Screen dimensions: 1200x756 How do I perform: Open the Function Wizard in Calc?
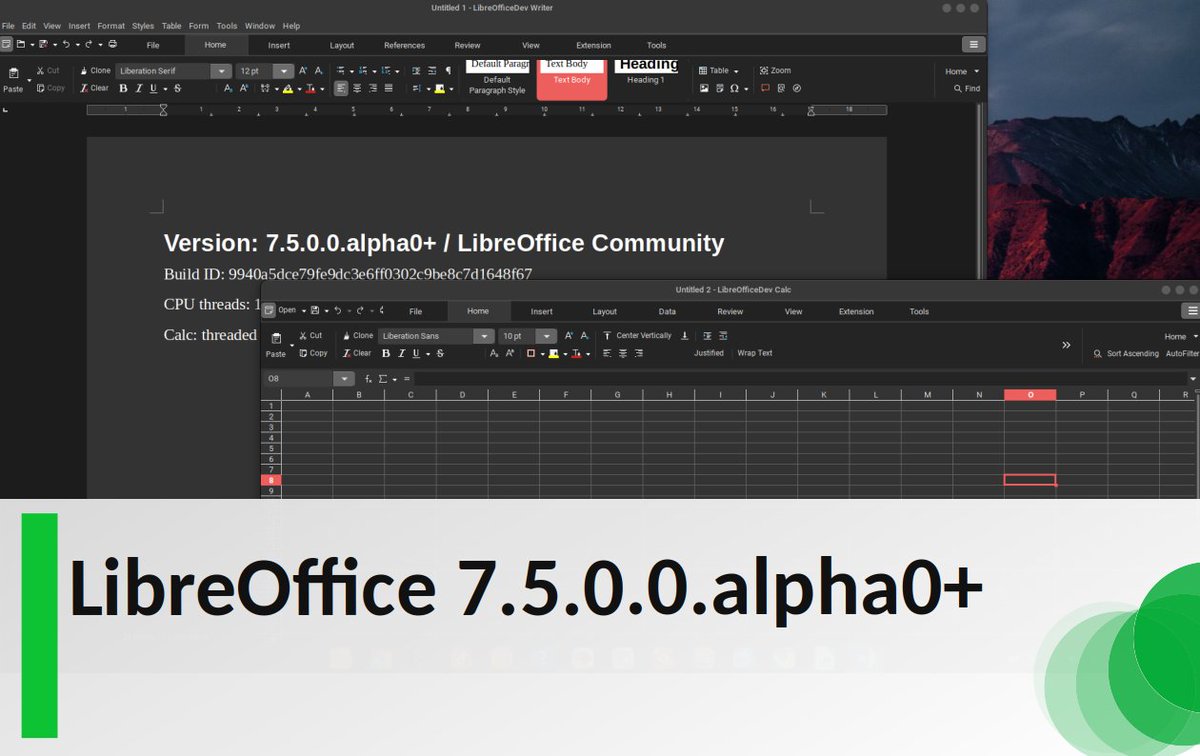pos(368,378)
